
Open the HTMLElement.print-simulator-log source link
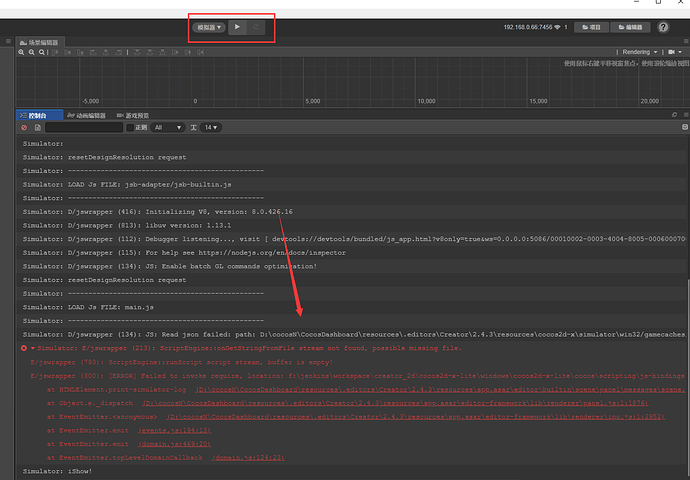point(440,389)
